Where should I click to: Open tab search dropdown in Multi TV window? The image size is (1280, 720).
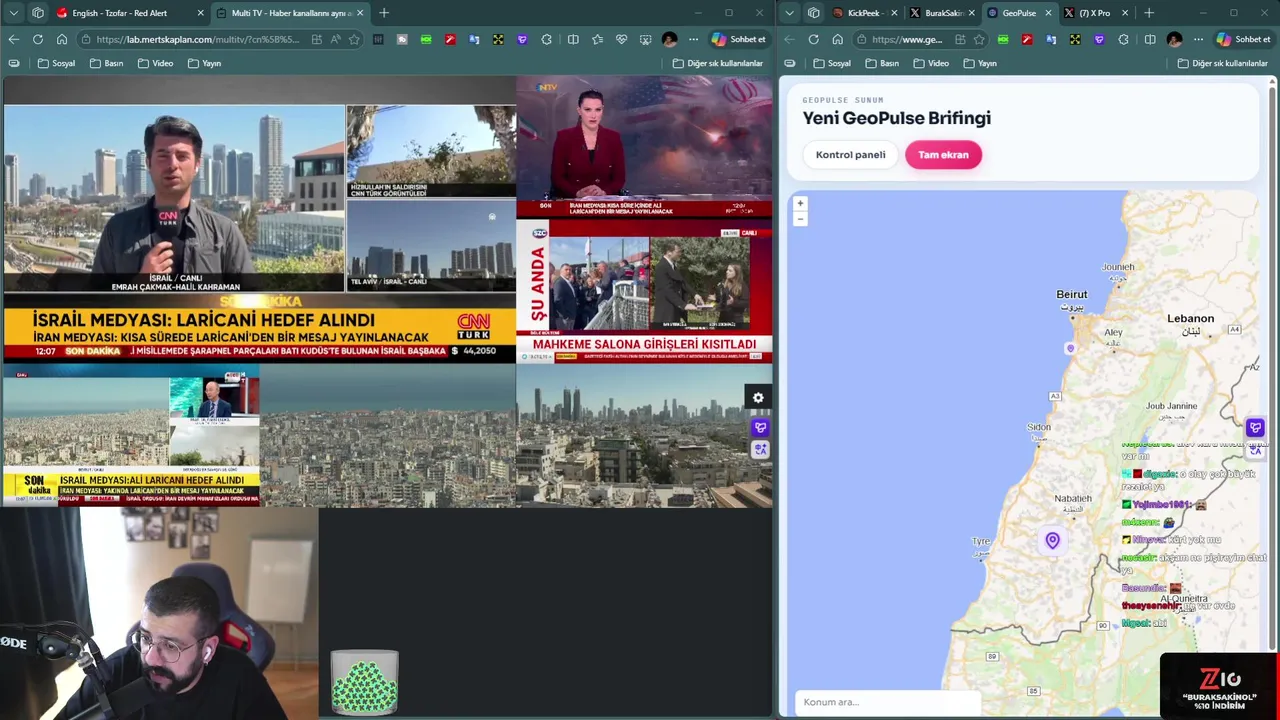click(14, 13)
